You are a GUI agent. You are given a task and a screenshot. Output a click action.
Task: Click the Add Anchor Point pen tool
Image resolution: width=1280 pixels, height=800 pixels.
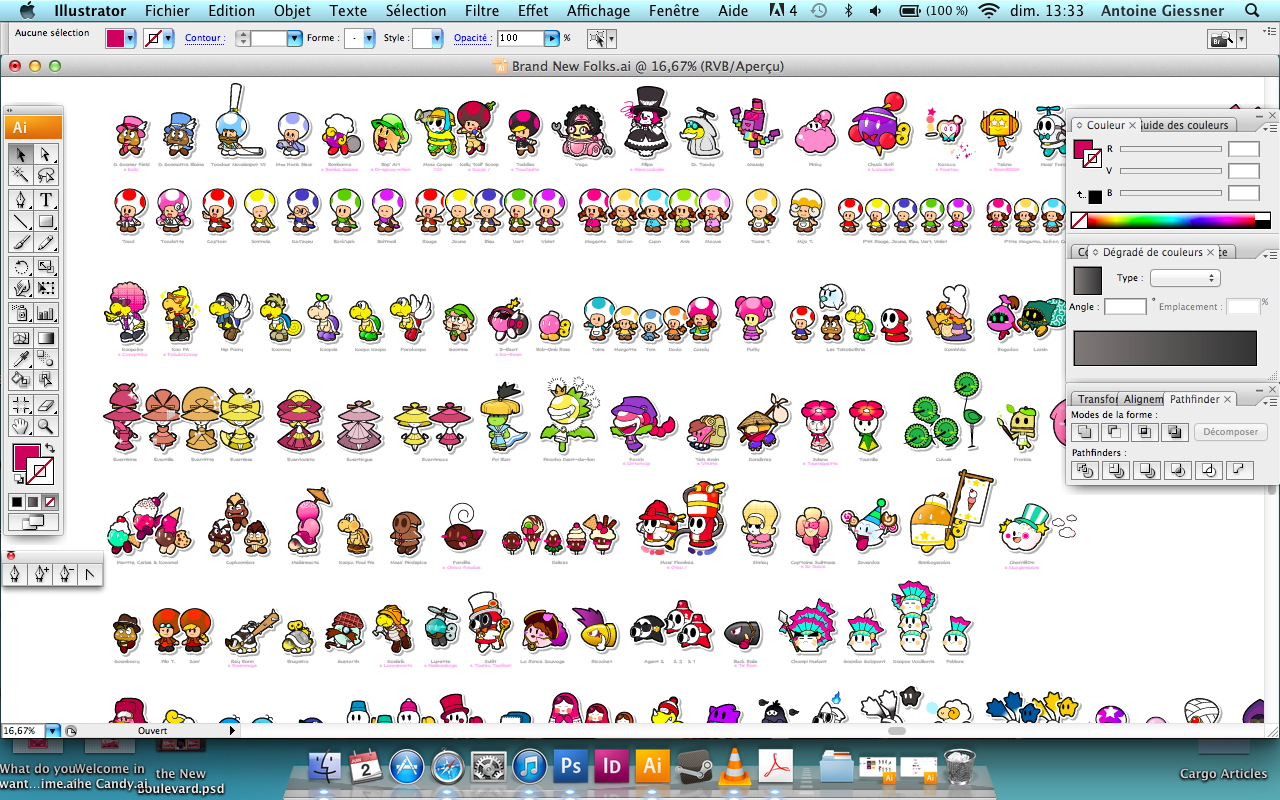tap(41, 574)
